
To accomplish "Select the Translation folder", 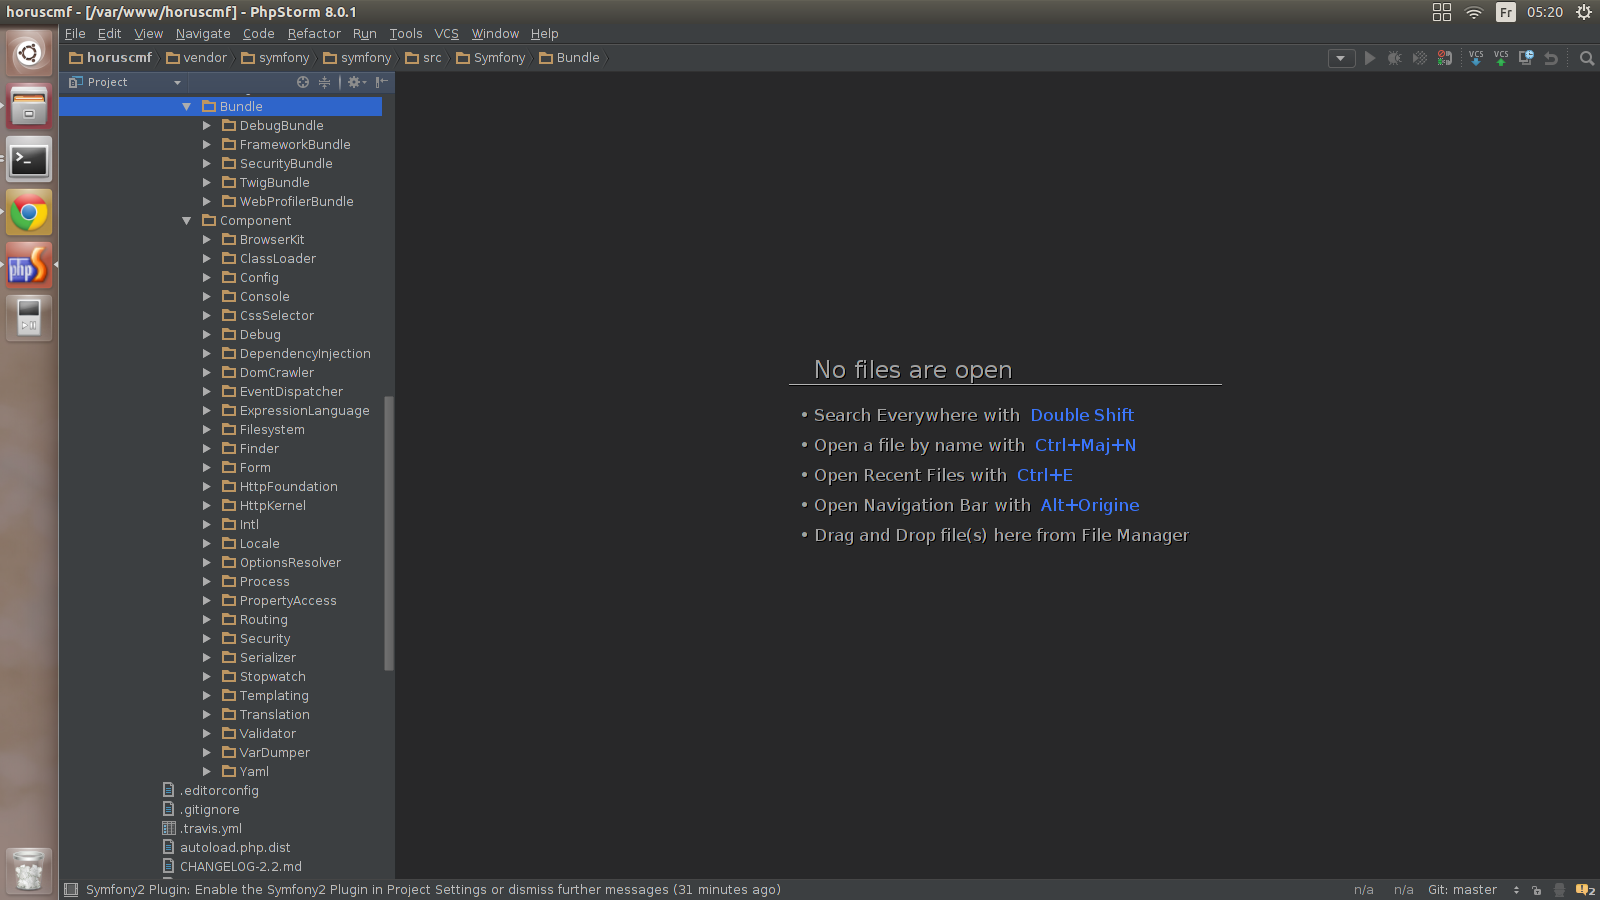I will pos(266,715).
